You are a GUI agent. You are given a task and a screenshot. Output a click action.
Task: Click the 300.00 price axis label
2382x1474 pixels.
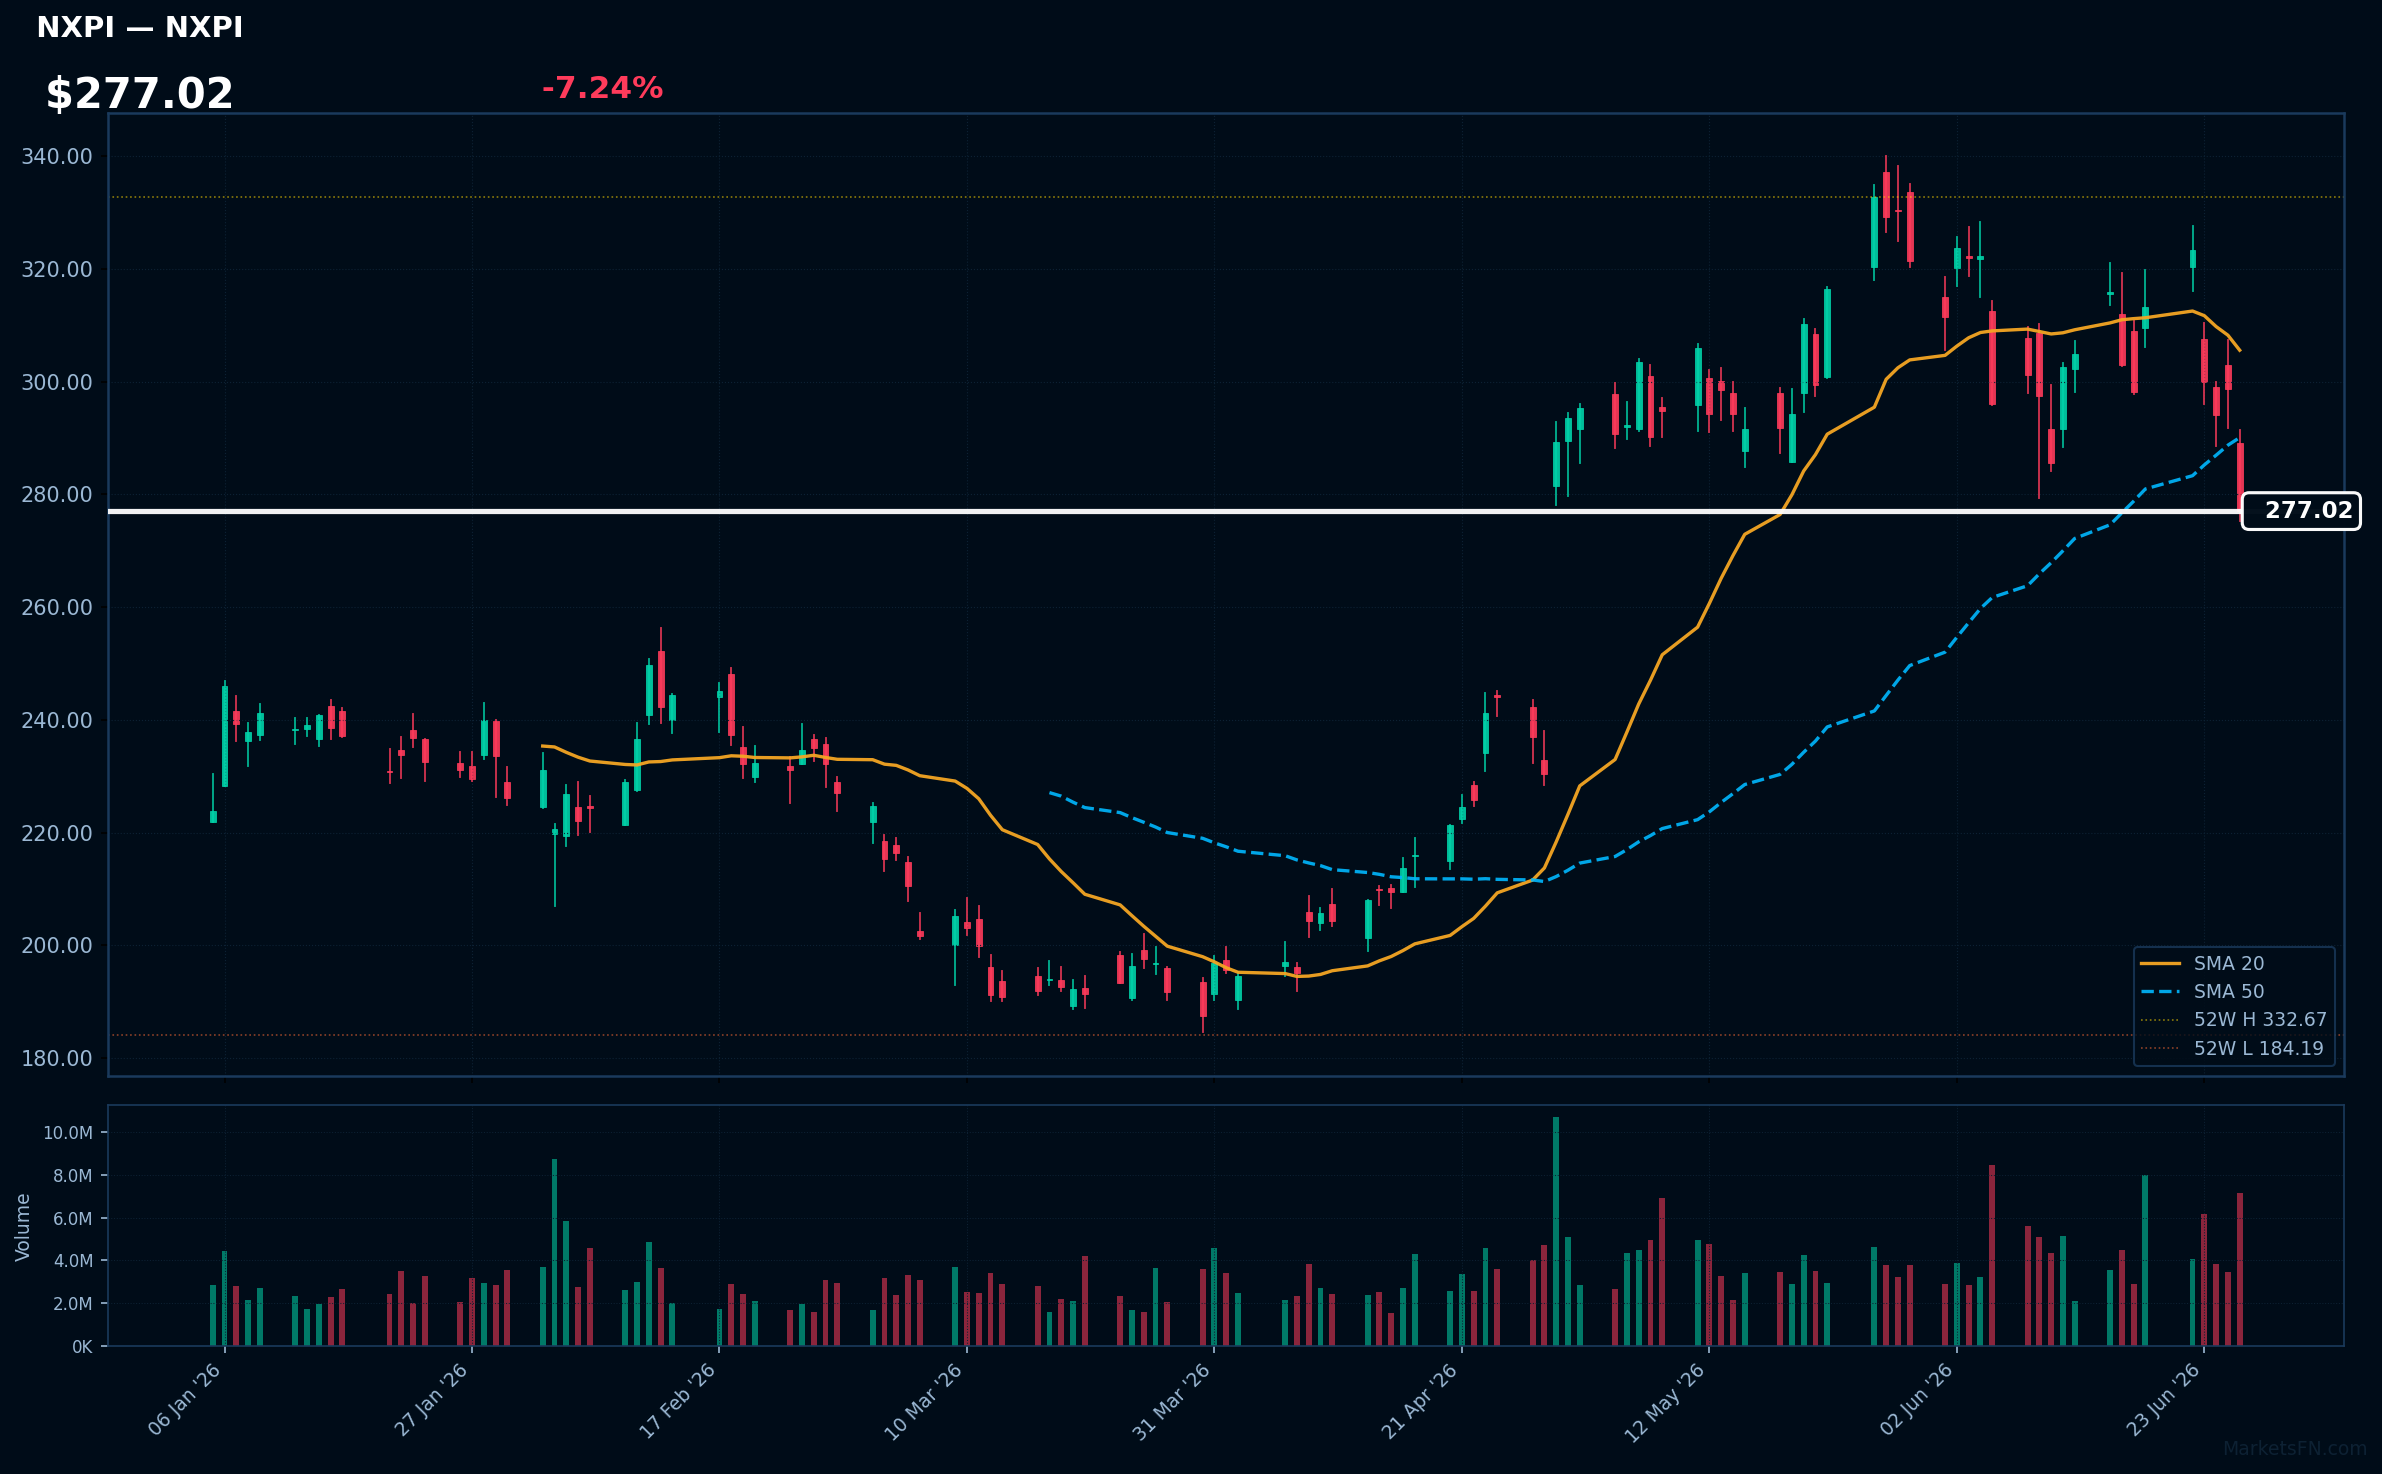pyautogui.click(x=57, y=383)
